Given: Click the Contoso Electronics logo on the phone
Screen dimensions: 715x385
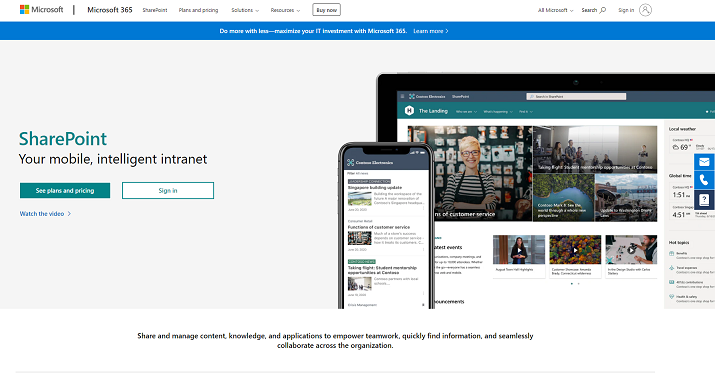Looking at the screenshot, I should click(351, 162).
